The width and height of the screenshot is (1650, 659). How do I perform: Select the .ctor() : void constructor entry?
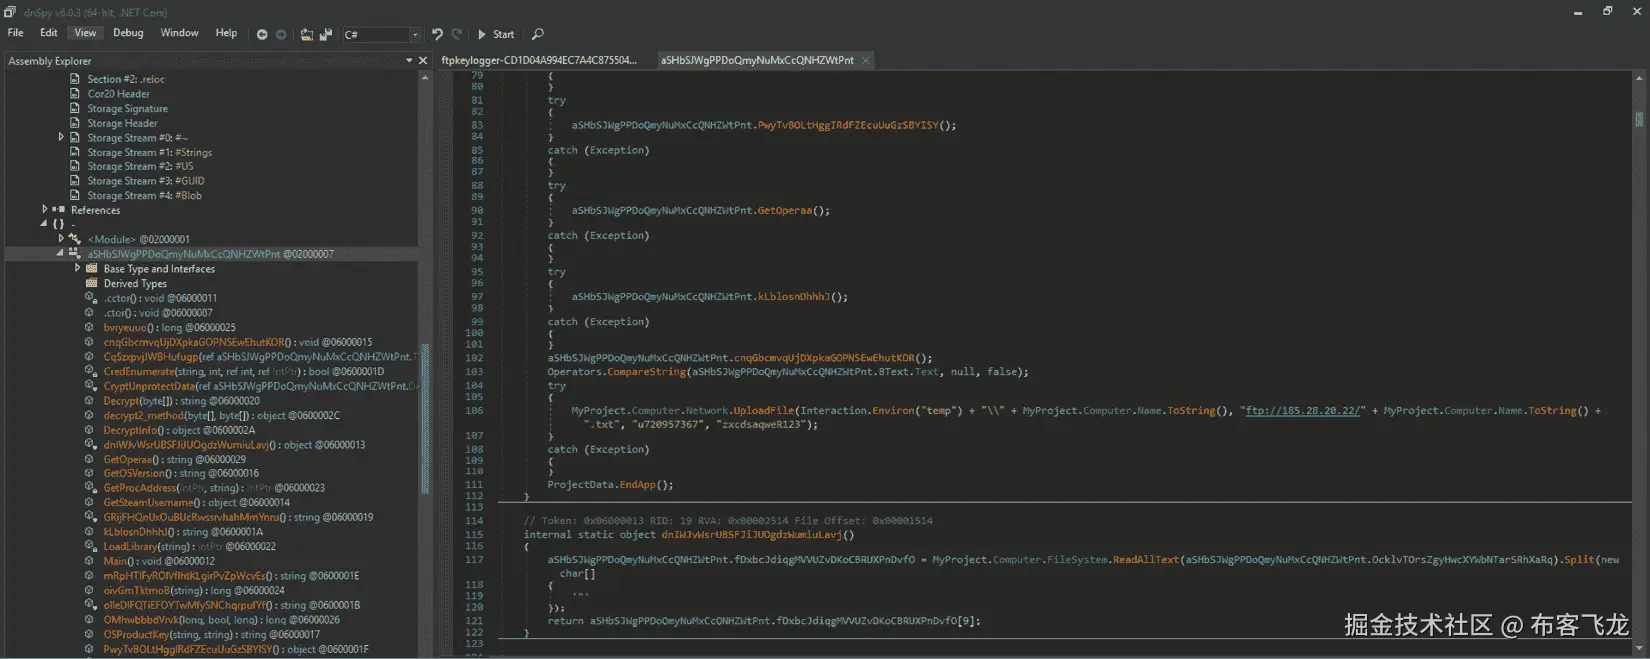(158, 312)
